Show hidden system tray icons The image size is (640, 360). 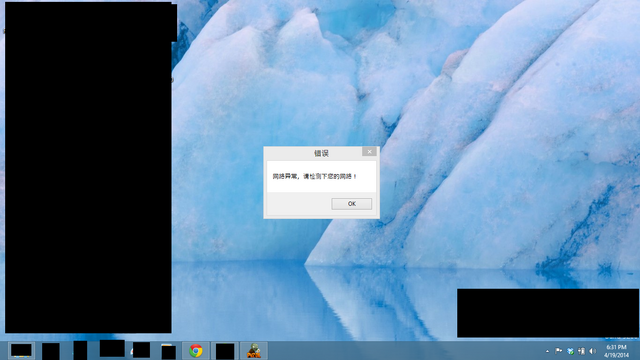[547, 351]
